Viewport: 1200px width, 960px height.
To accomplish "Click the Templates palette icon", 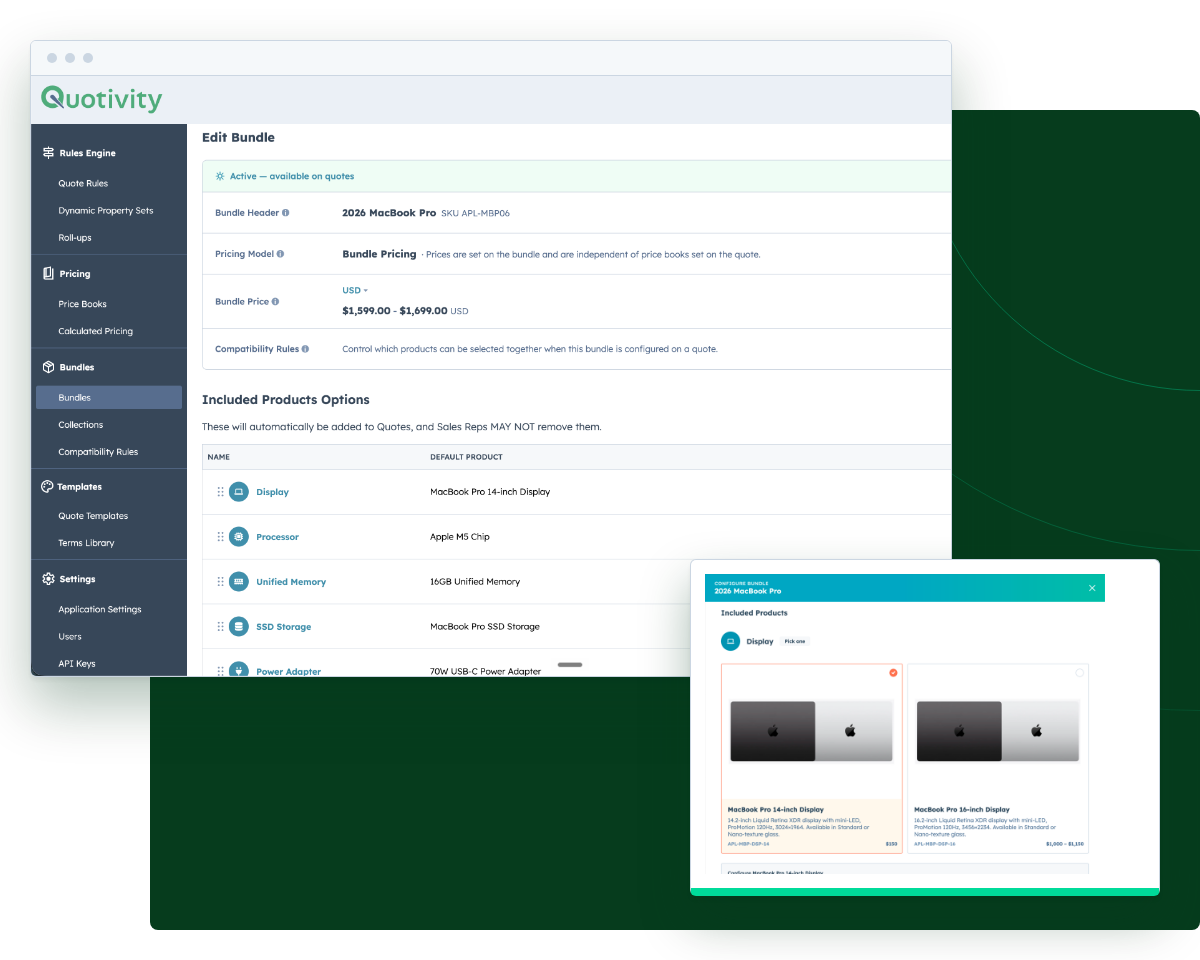I will (47, 486).
